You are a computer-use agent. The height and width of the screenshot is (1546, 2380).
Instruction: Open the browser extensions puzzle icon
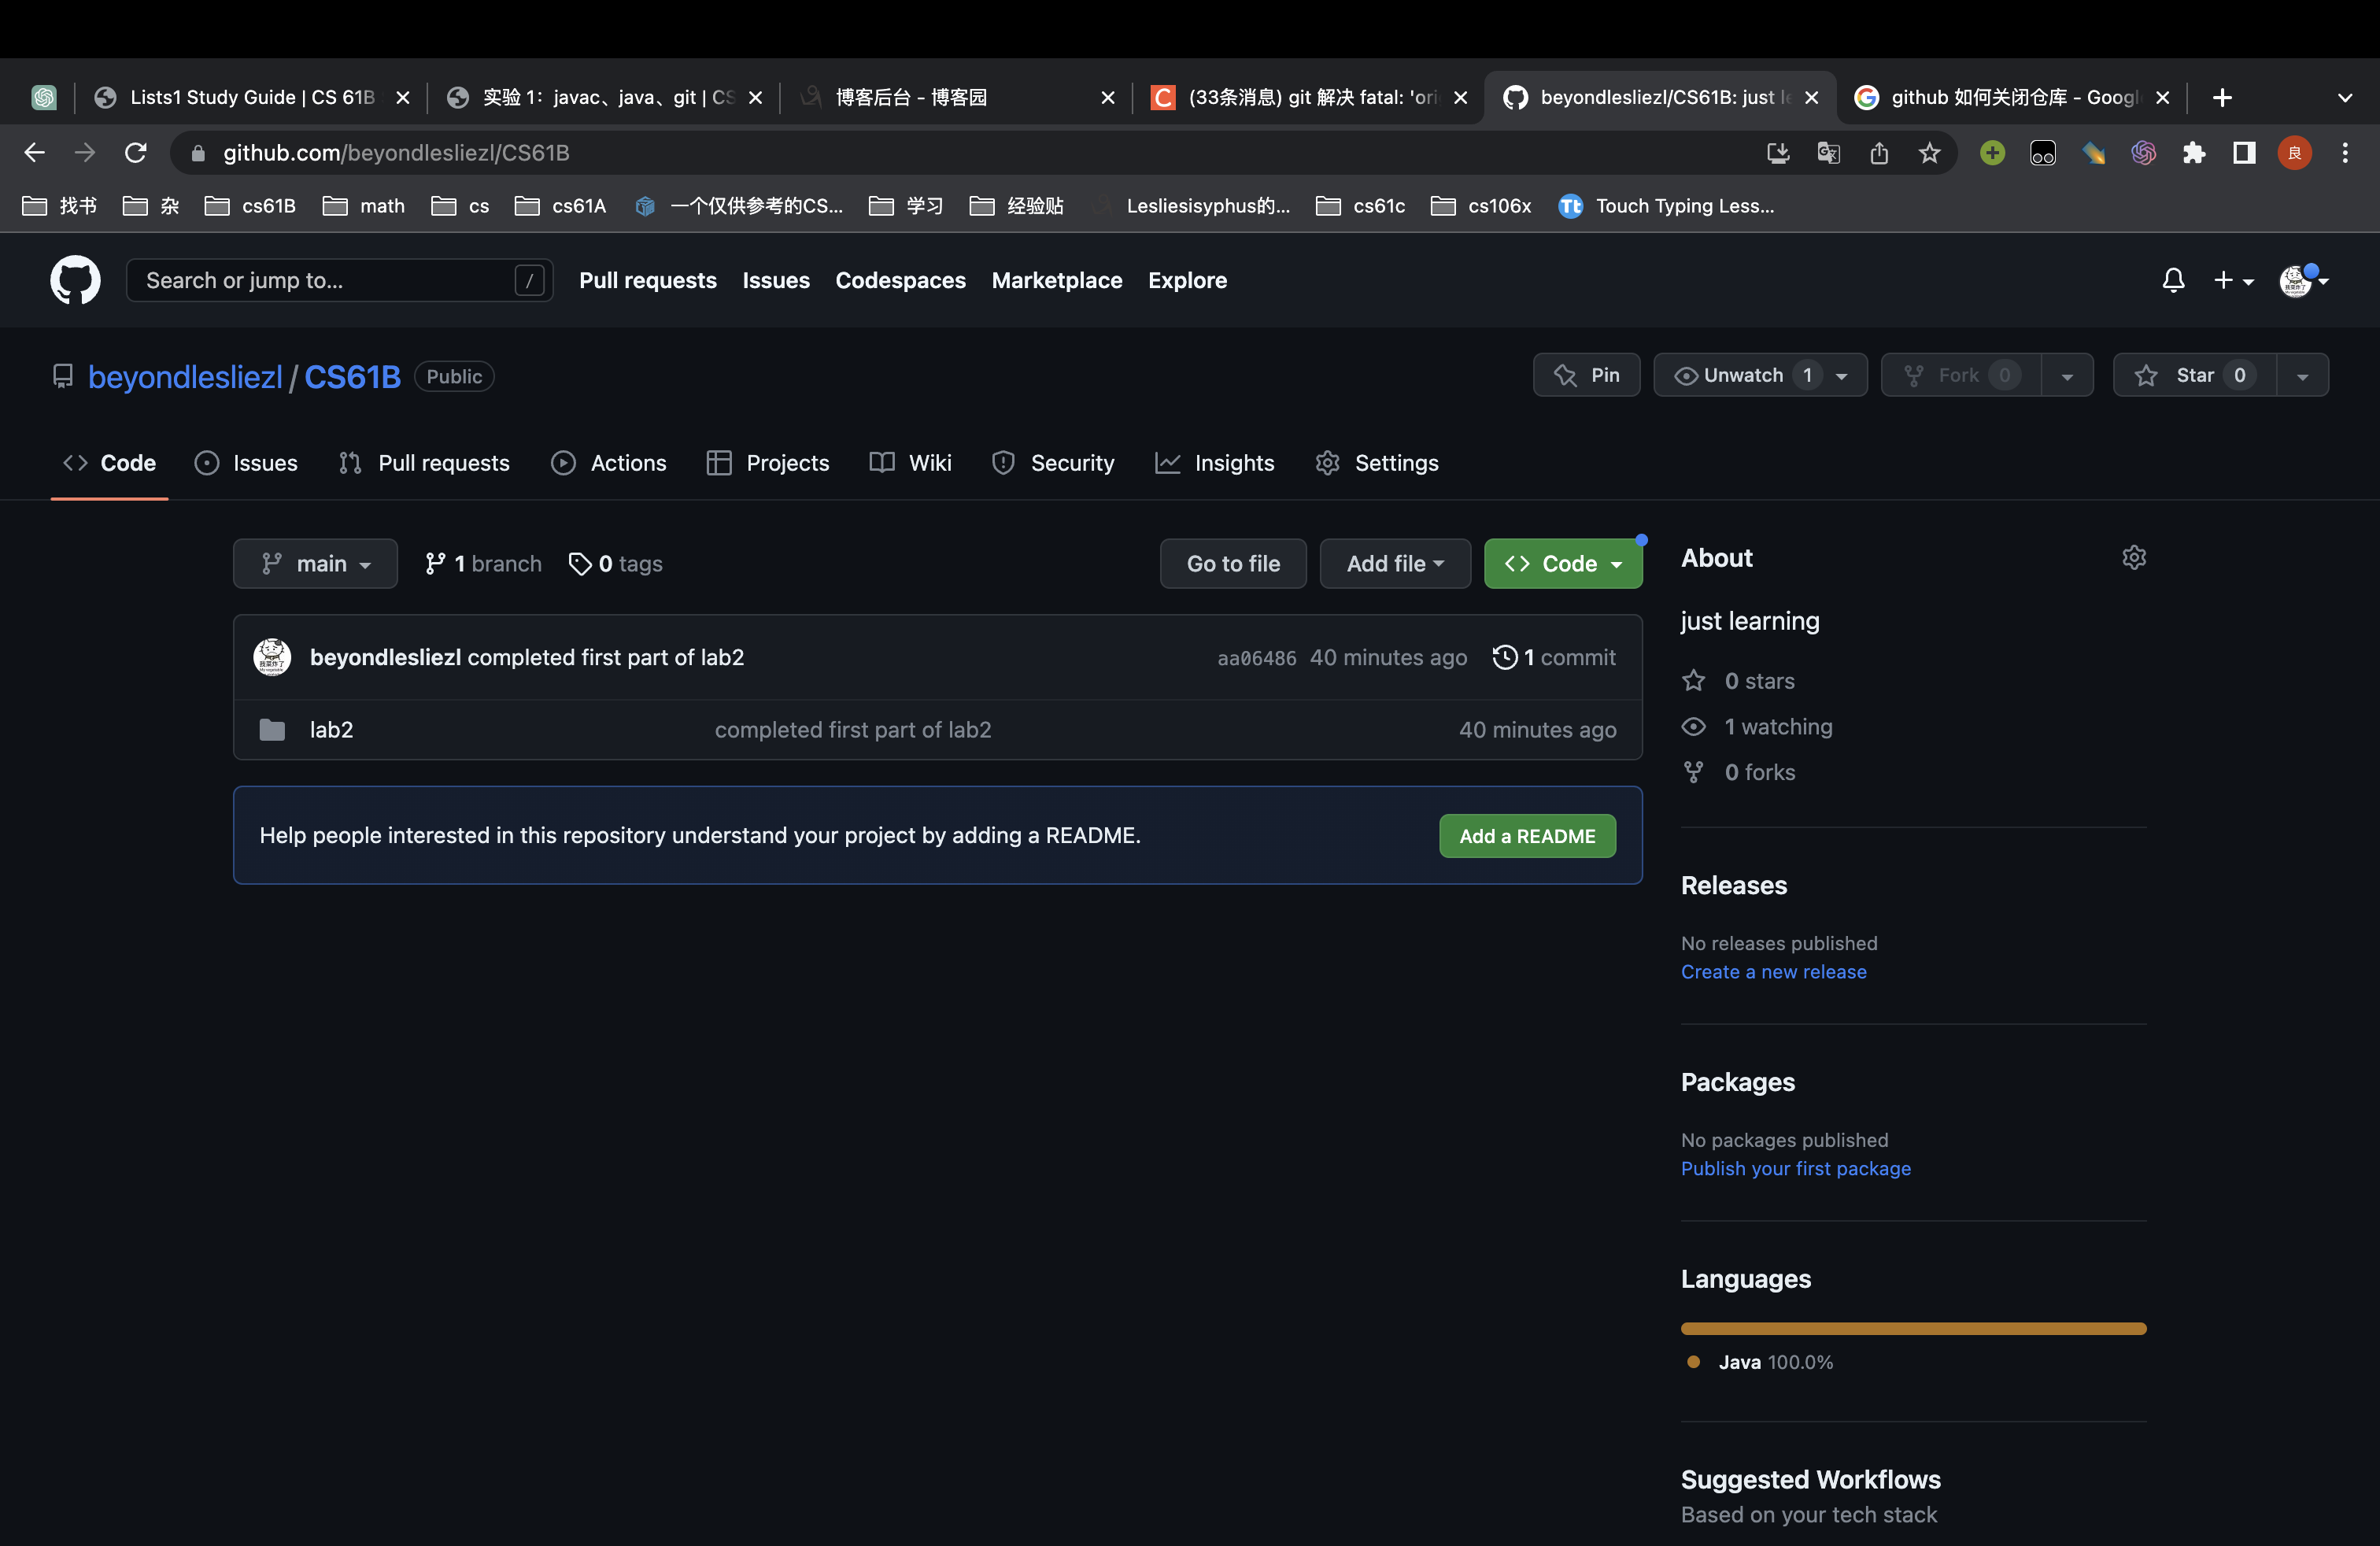2194,153
